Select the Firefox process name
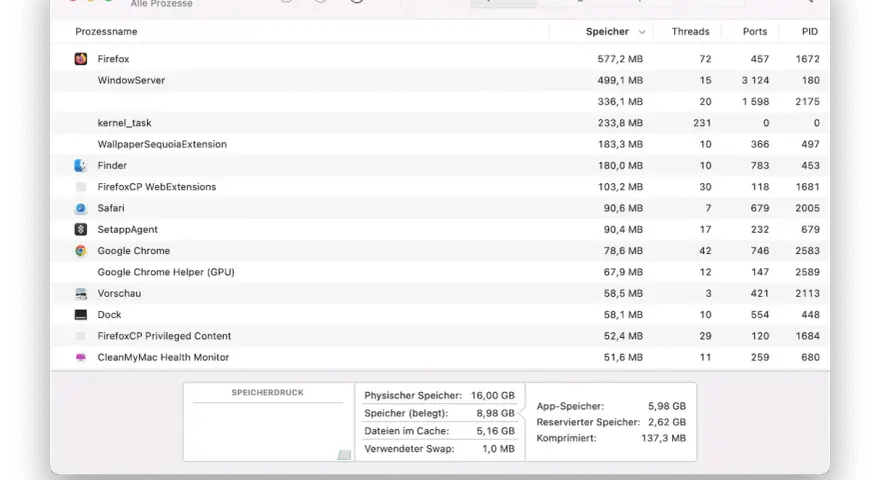The height and width of the screenshot is (480, 880). pyautogui.click(x=113, y=59)
